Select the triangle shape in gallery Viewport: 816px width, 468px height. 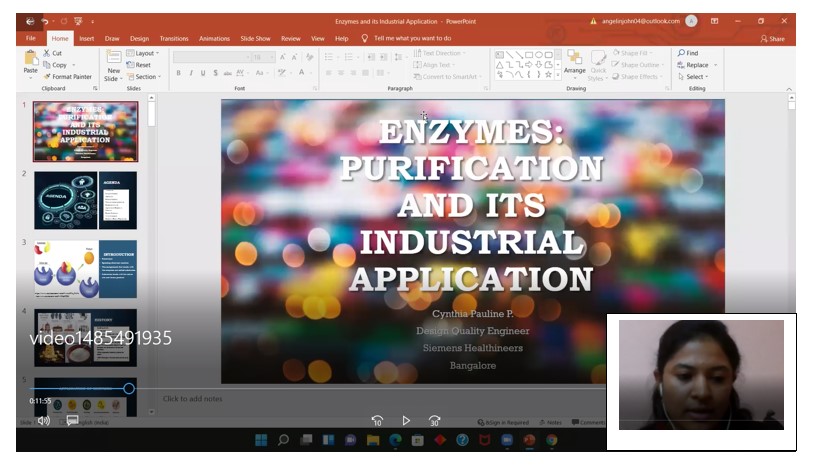pyautogui.click(x=500, y=65)
